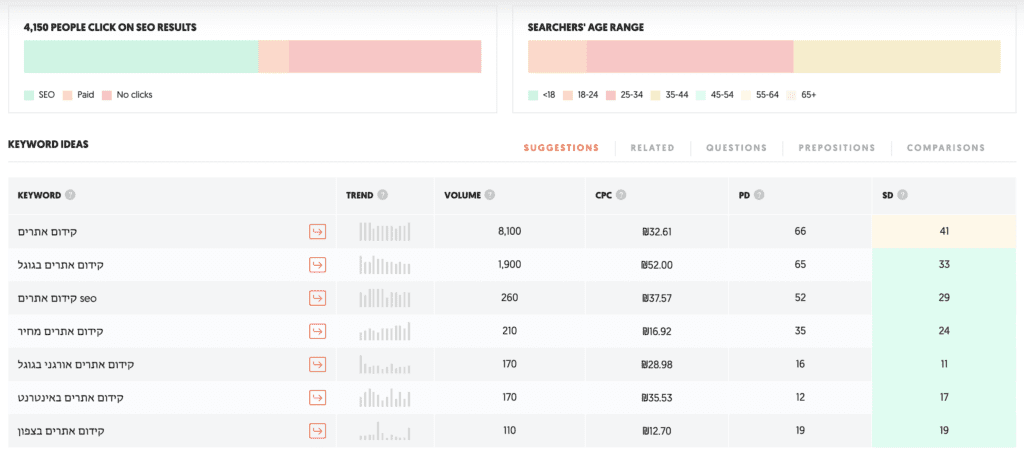Screen dimensions: 1024x455
Task: Open arrow icon for the 1,900 volume keyword
Action: (x=317, y=265)
